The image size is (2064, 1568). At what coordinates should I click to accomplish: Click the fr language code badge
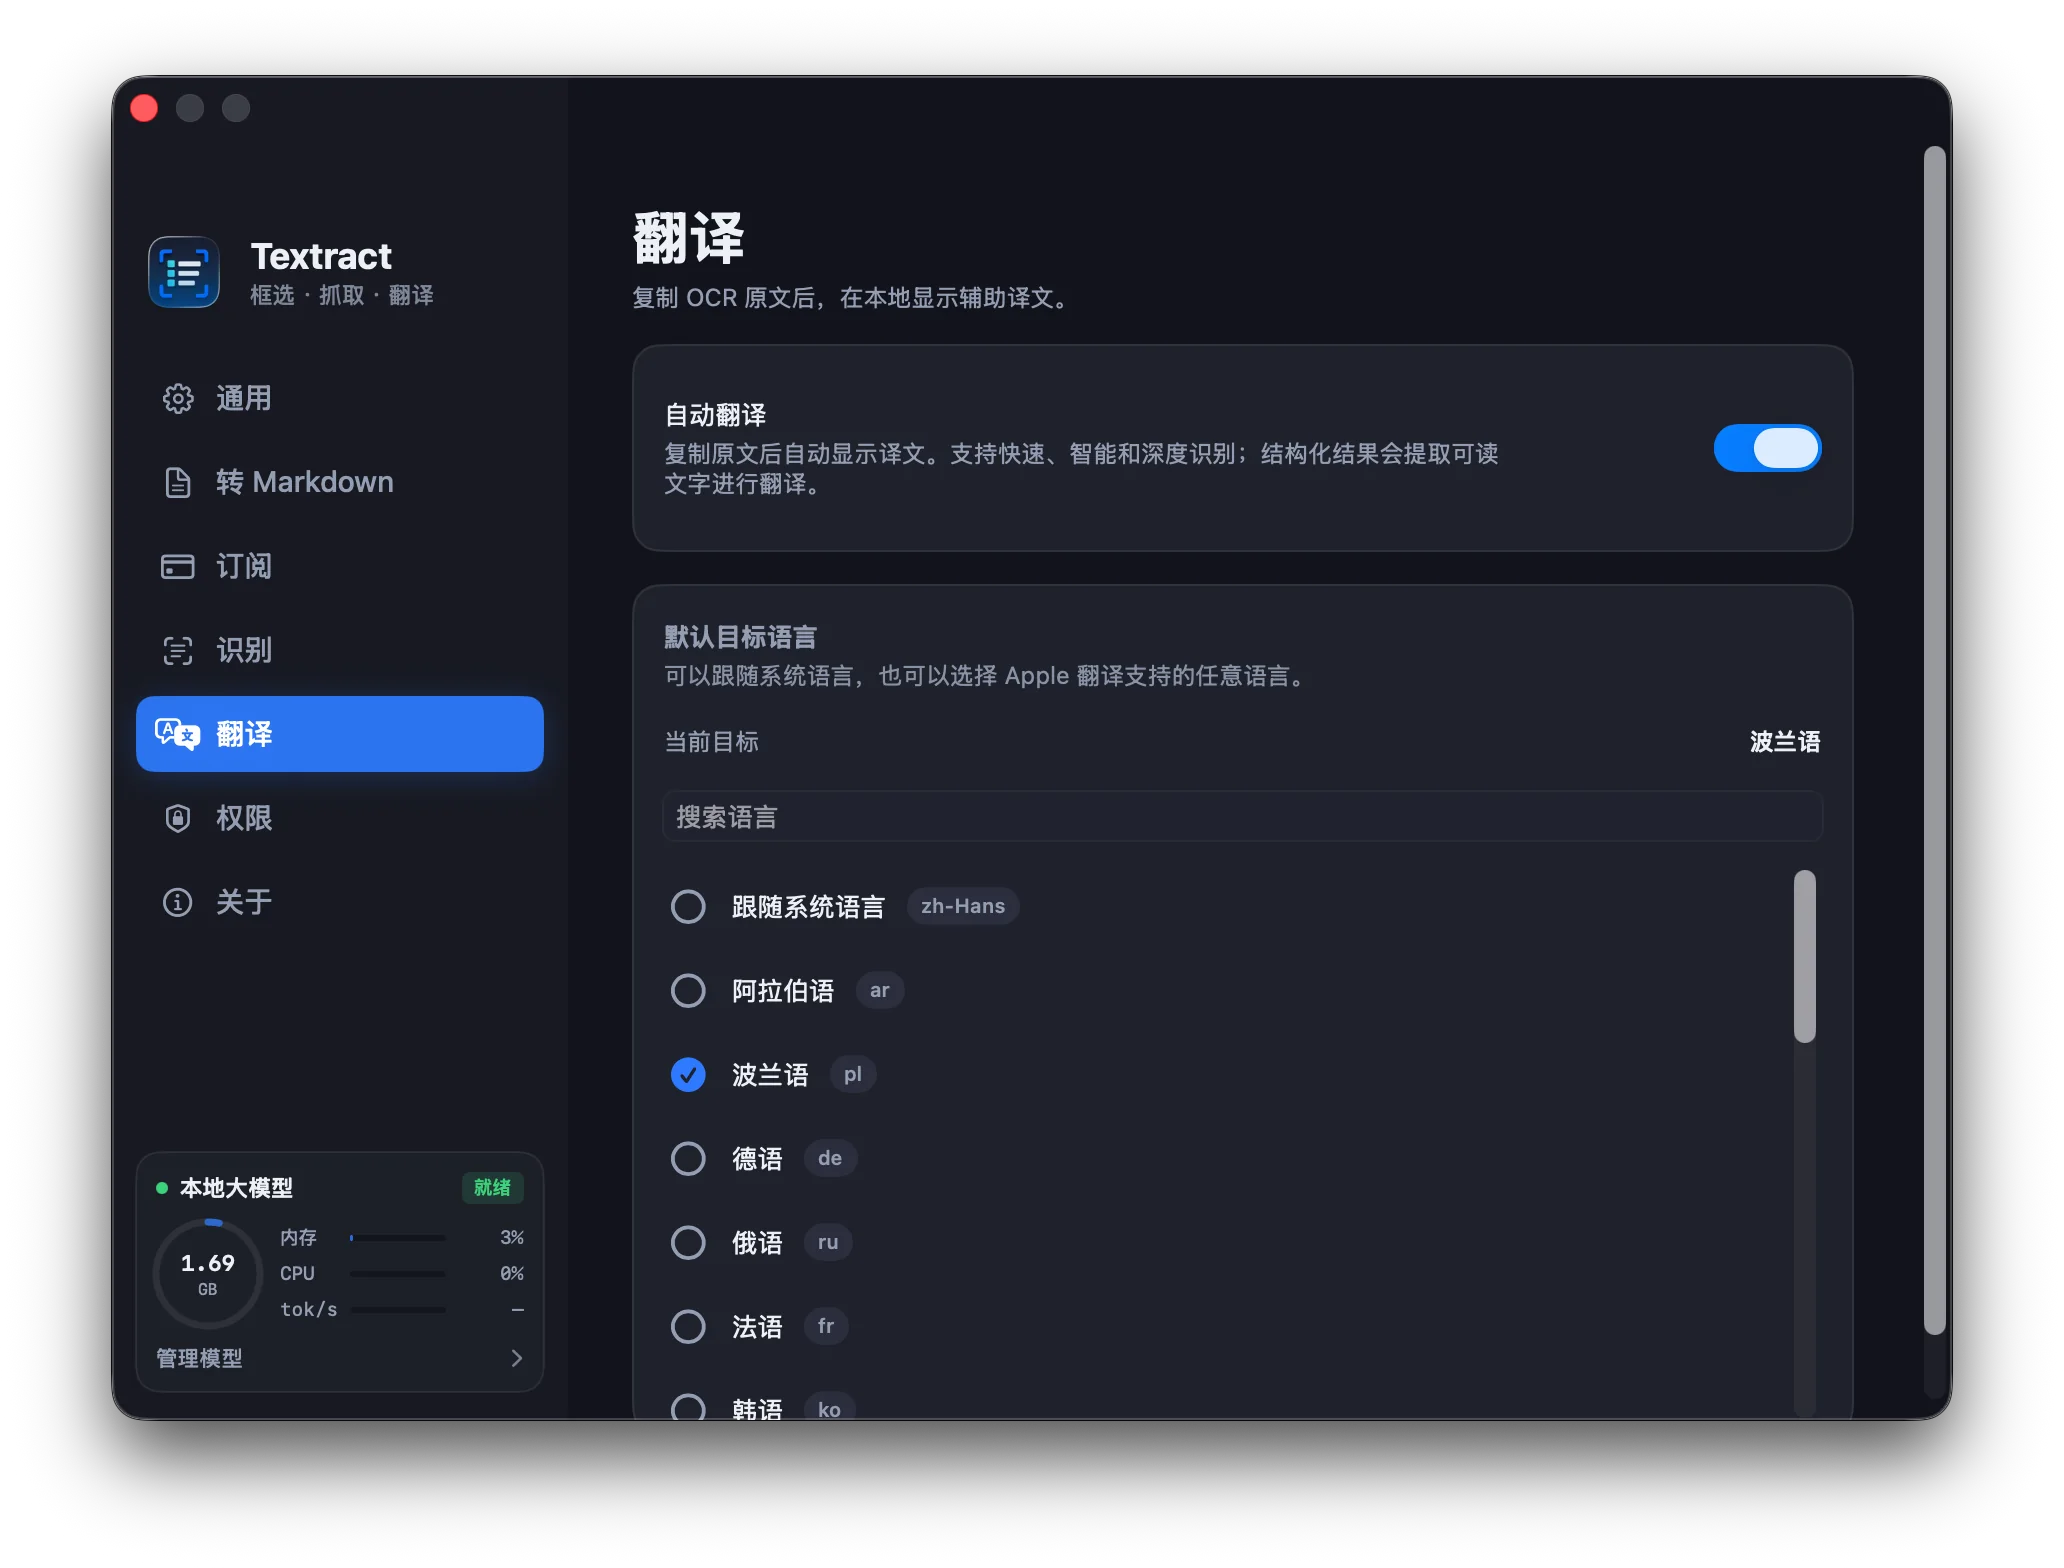826,1326
